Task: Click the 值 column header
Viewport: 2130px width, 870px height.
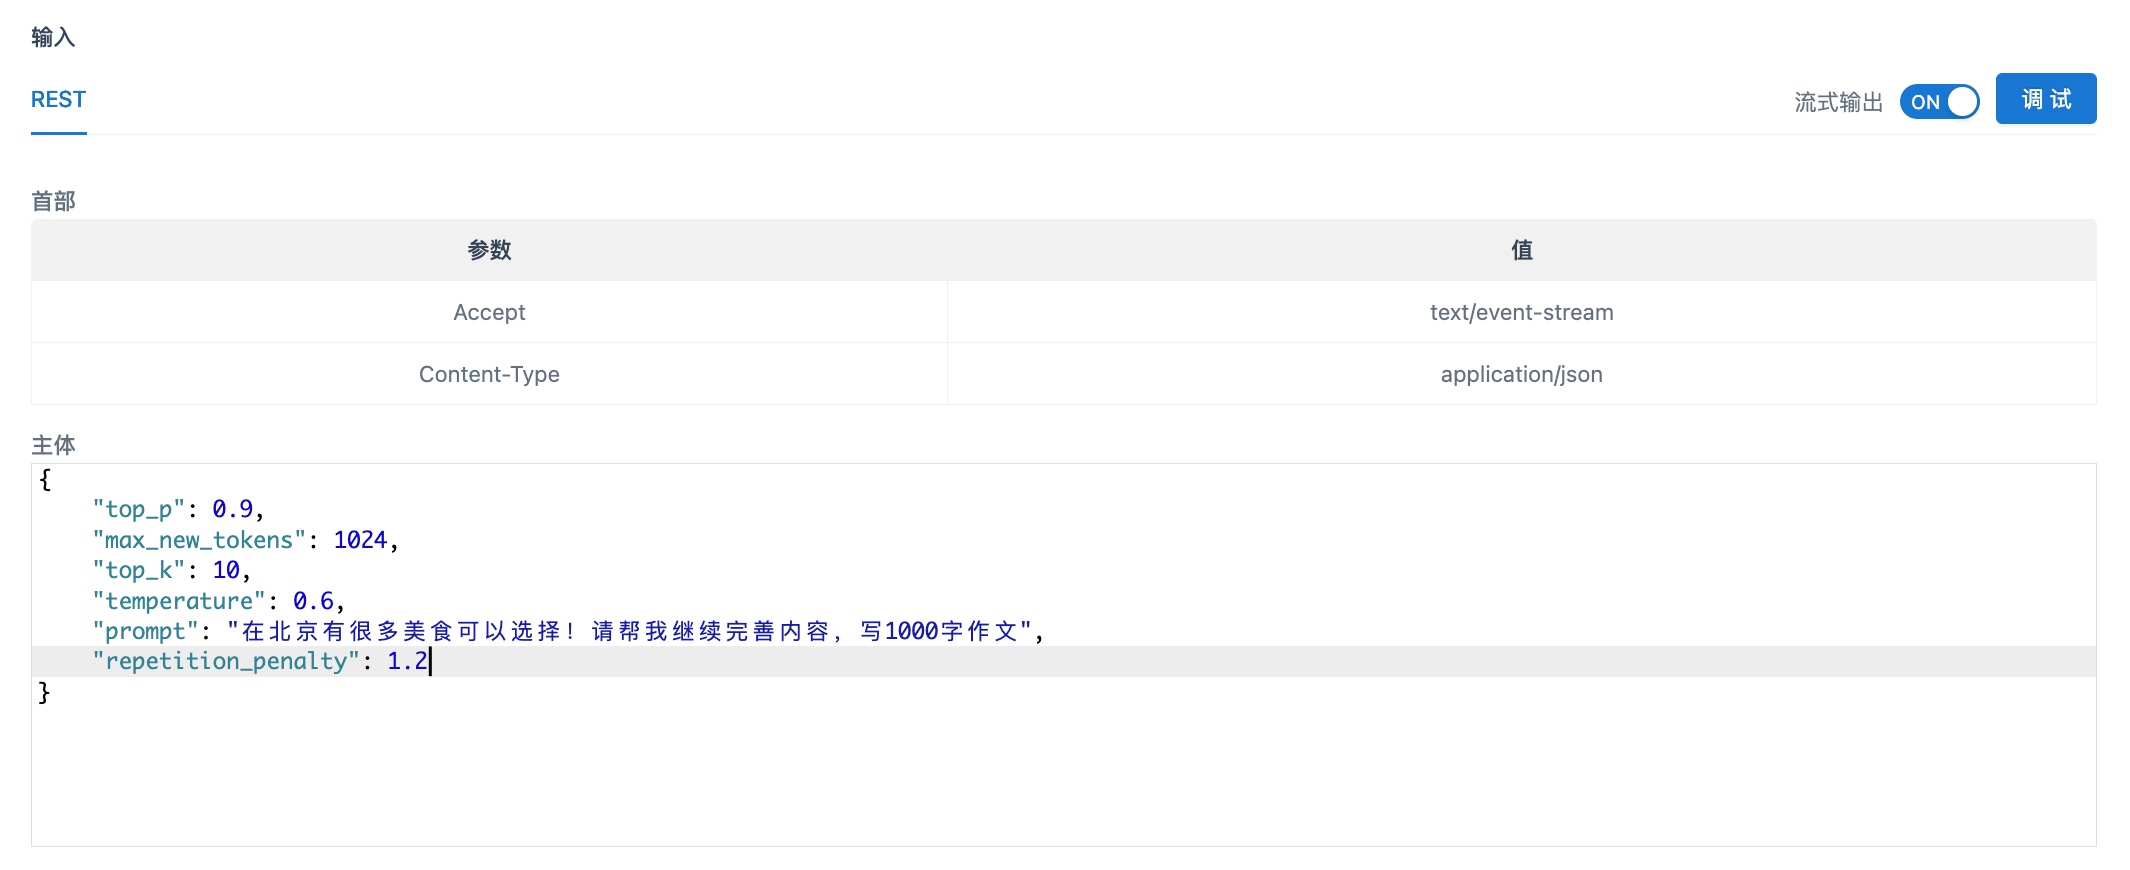Action: pyautogui.click(x=1521, y=250)
